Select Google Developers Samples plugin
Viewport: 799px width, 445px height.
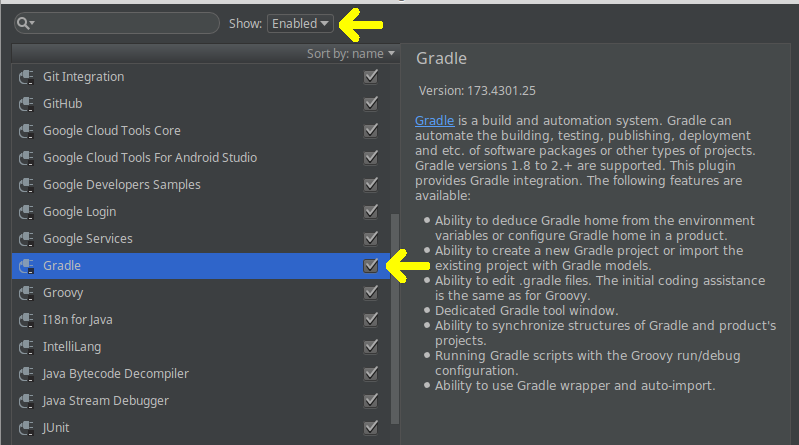201,185
